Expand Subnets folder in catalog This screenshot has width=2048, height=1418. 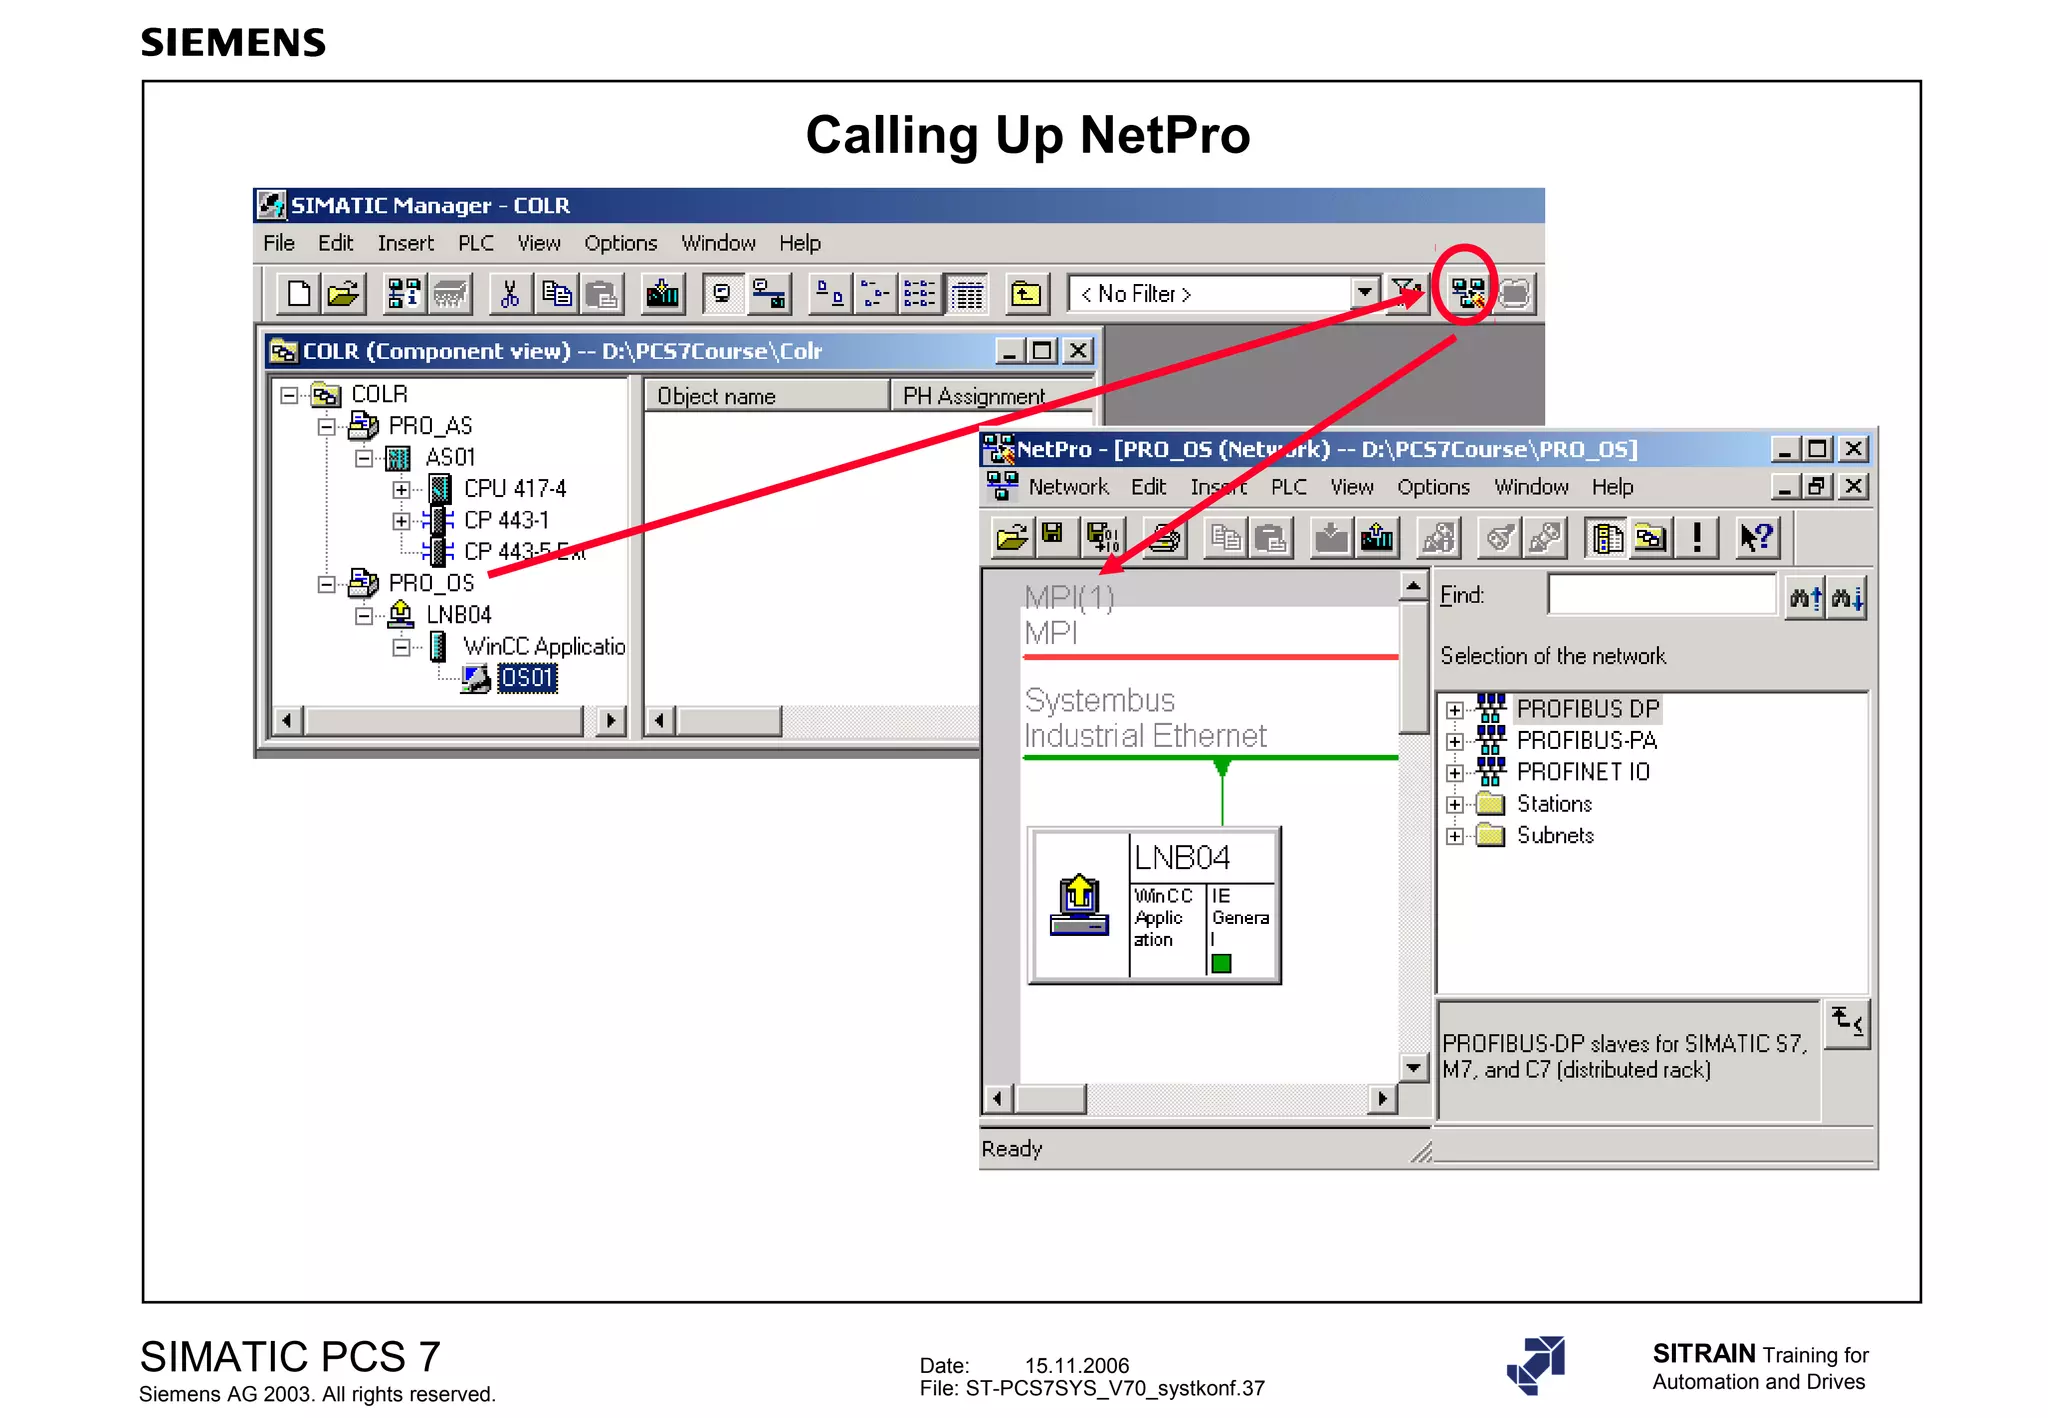point(1455,836)
